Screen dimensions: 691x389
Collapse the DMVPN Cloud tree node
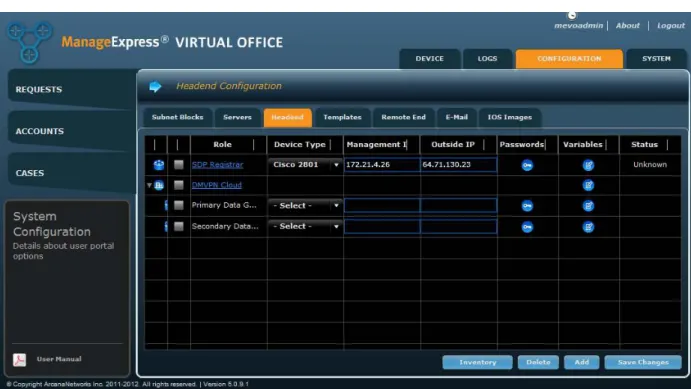point(149,185)
